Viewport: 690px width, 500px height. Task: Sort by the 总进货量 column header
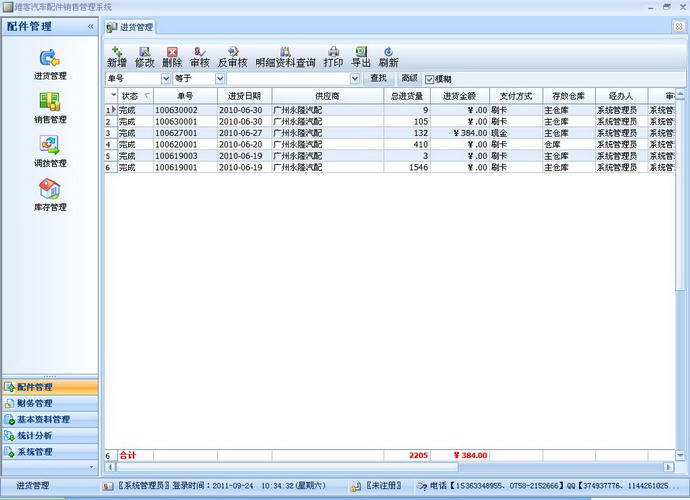(407, 96)
